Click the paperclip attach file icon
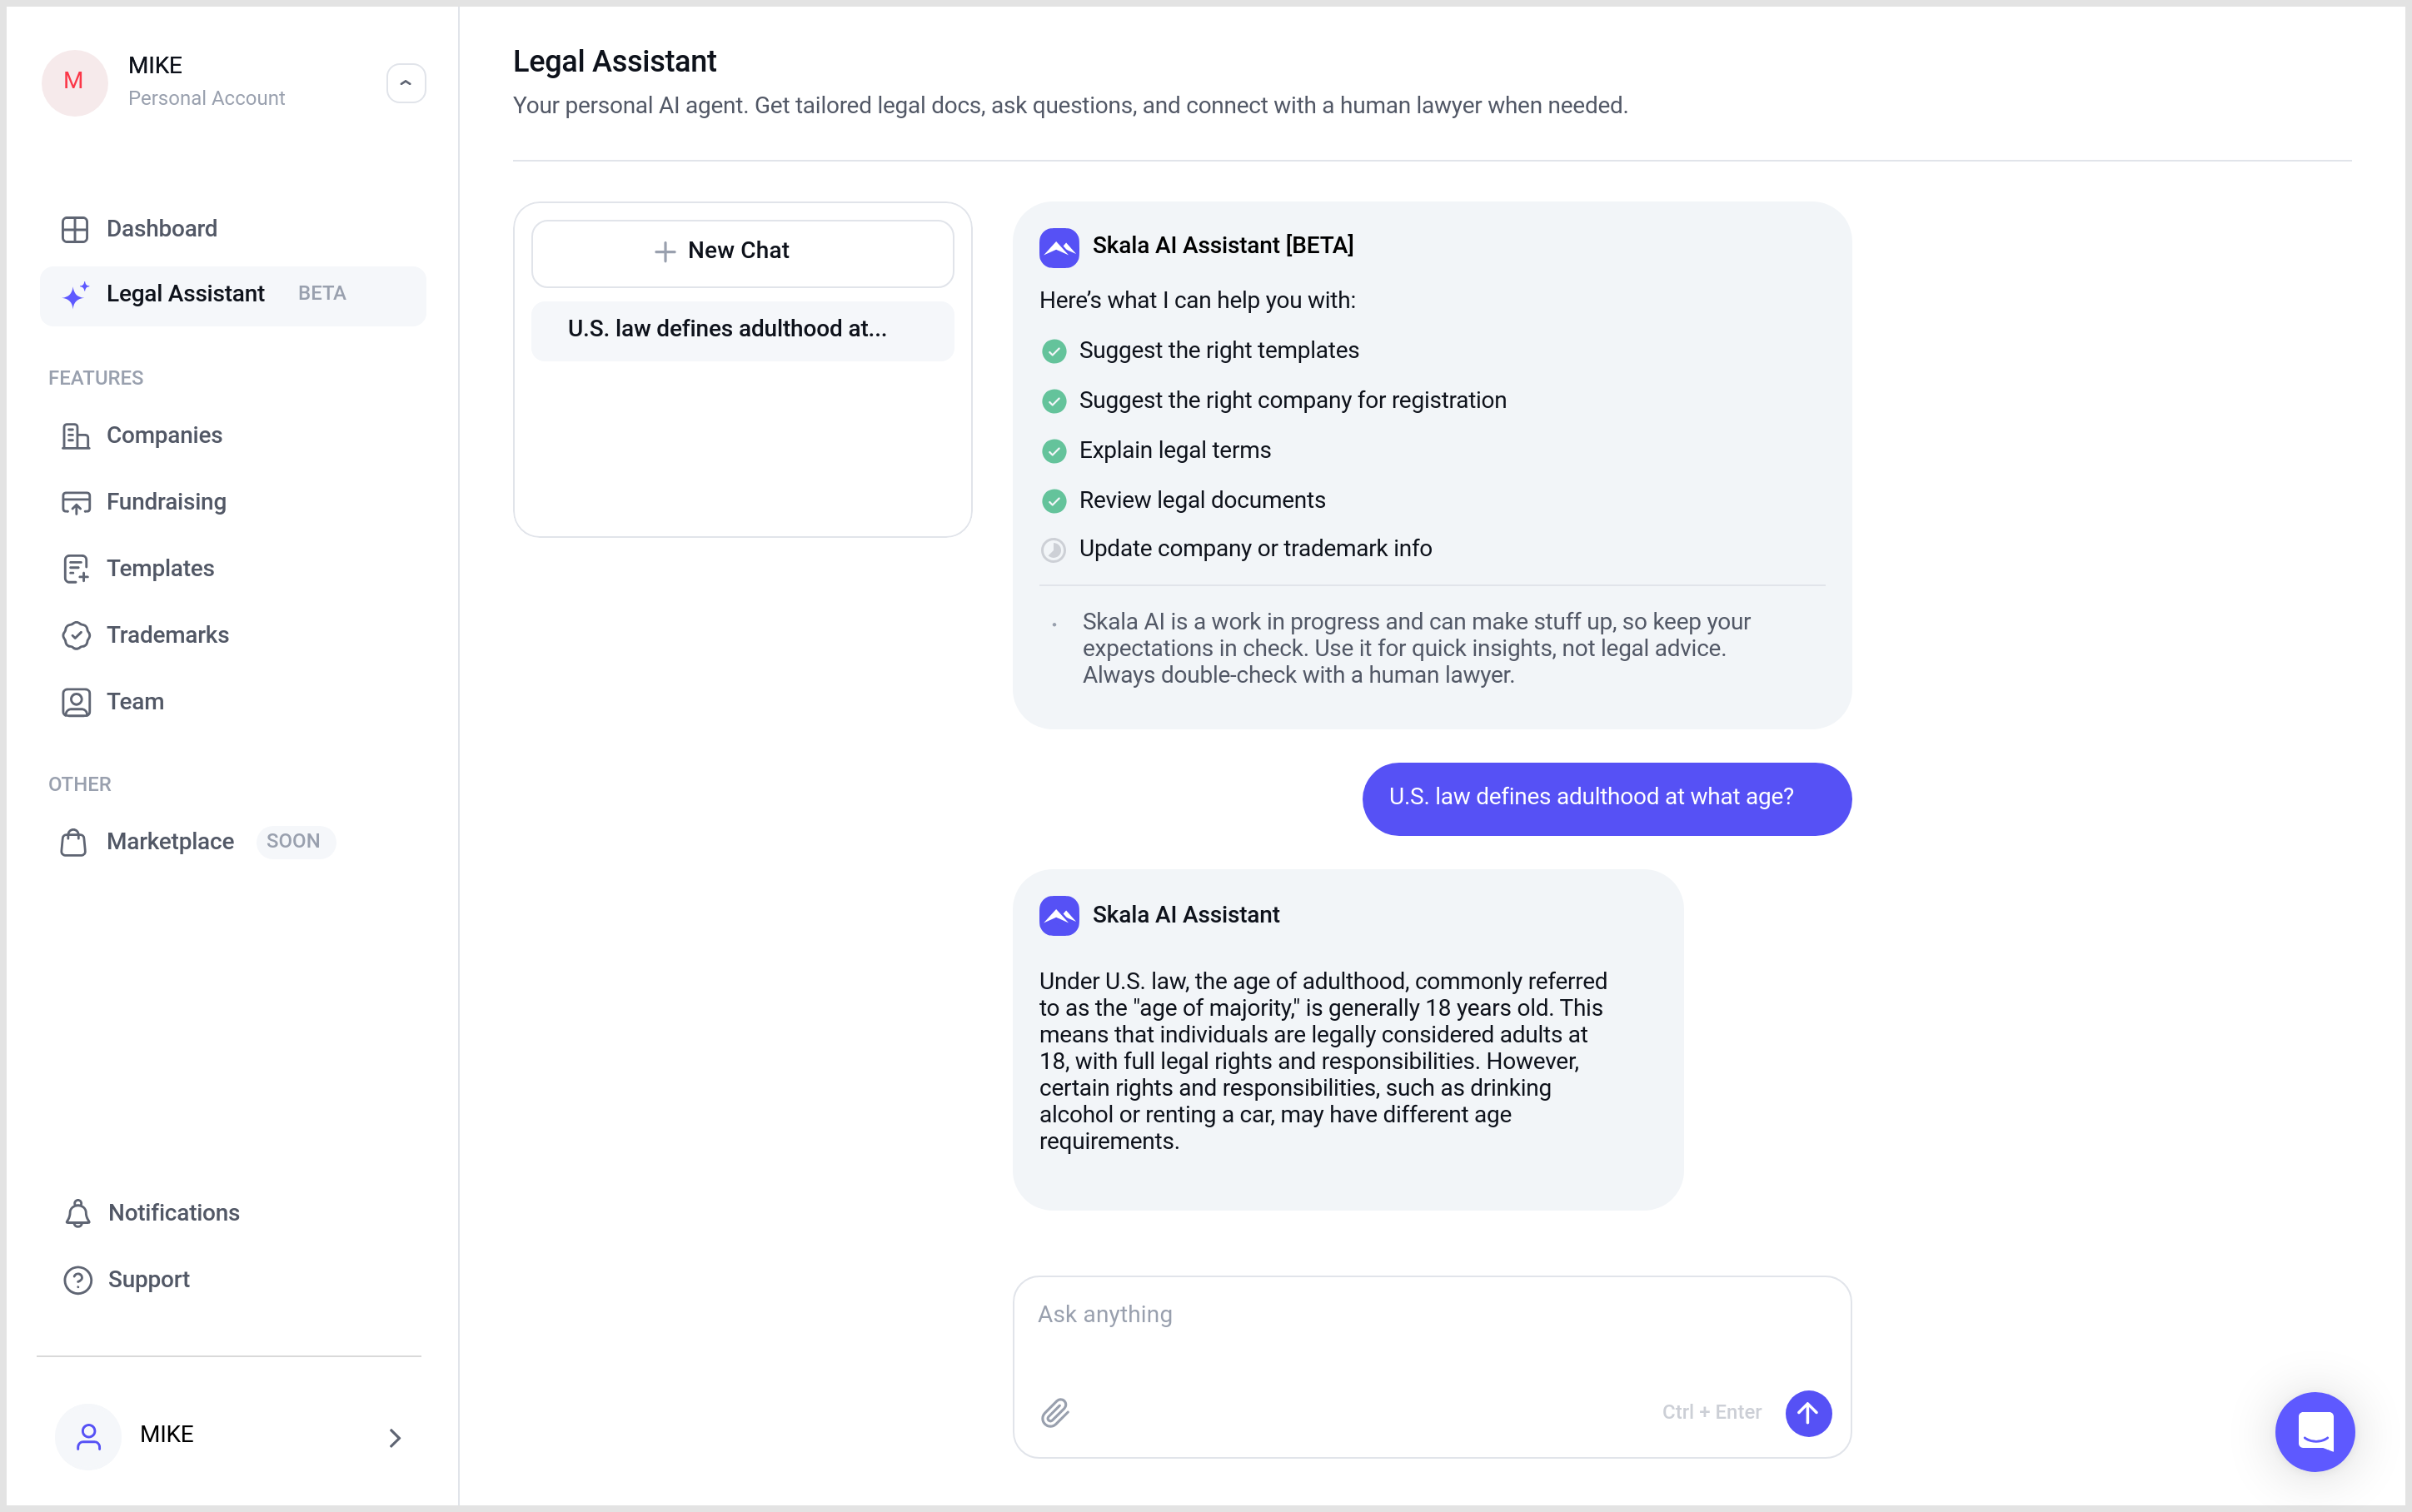The width and height of the screenshot is (2412, 1512). pyautogui.click(x=1055, y=1412)
